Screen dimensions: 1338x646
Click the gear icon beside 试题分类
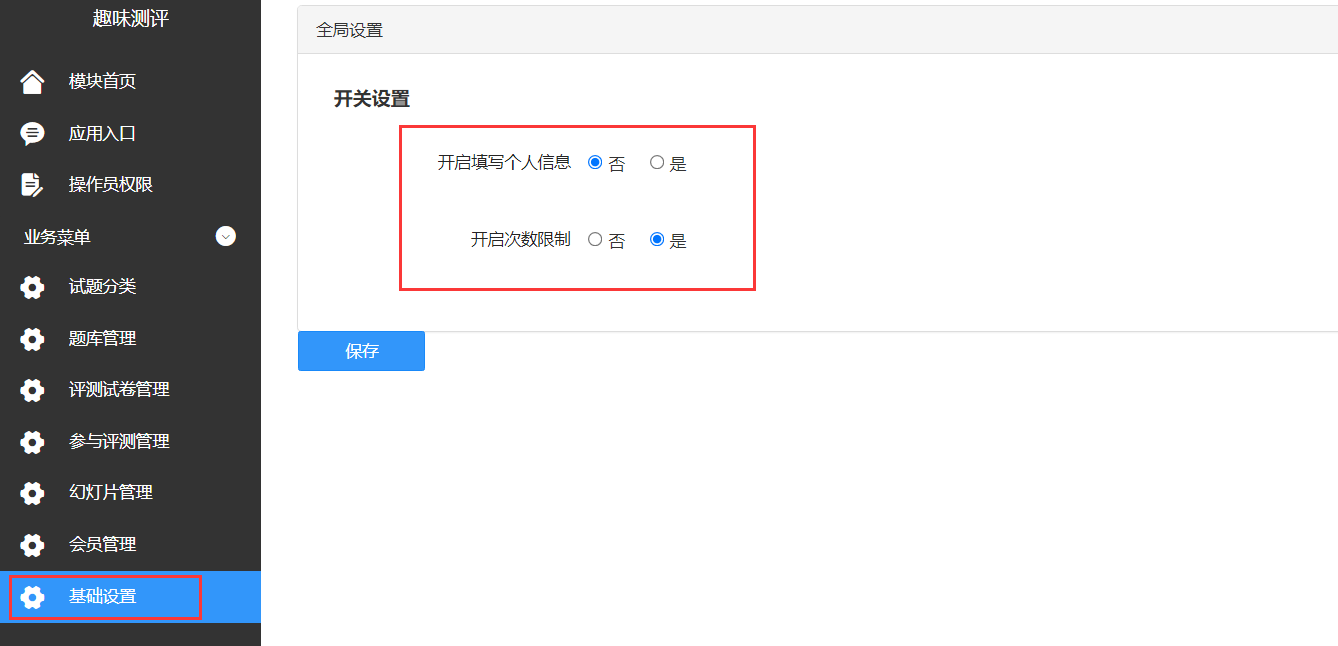pyautogui.click(x=32, y=288)
